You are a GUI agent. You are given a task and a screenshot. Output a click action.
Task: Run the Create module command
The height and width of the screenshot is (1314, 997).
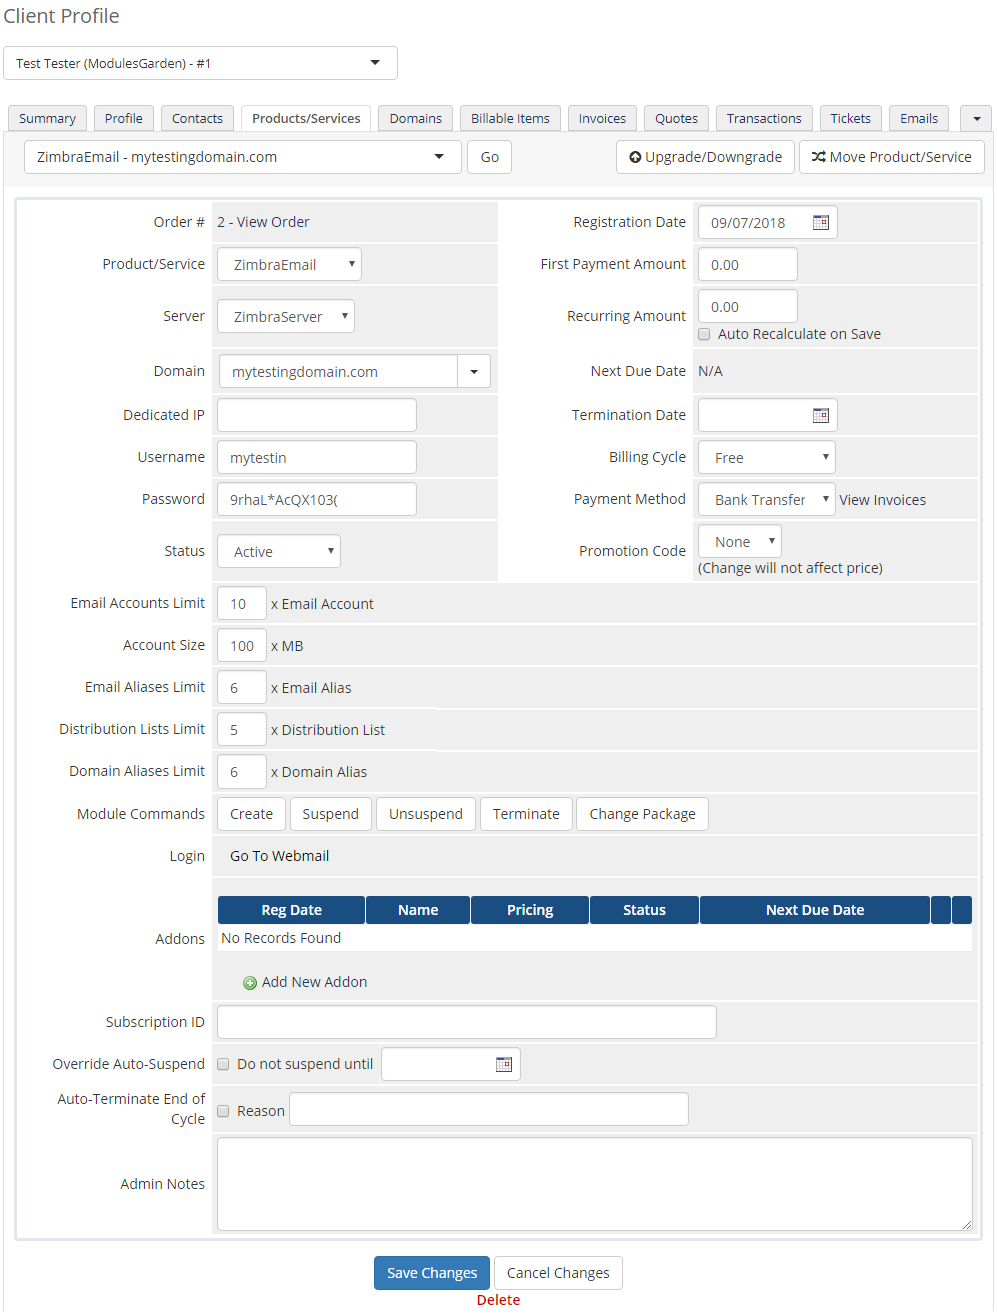[252, 814]
